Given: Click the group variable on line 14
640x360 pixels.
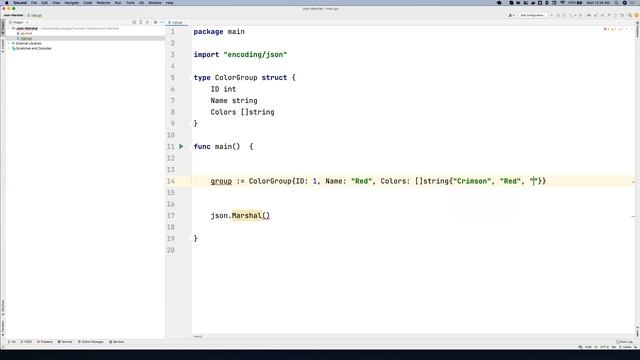Looking at the screenshot, I should [x=221, y=181].
